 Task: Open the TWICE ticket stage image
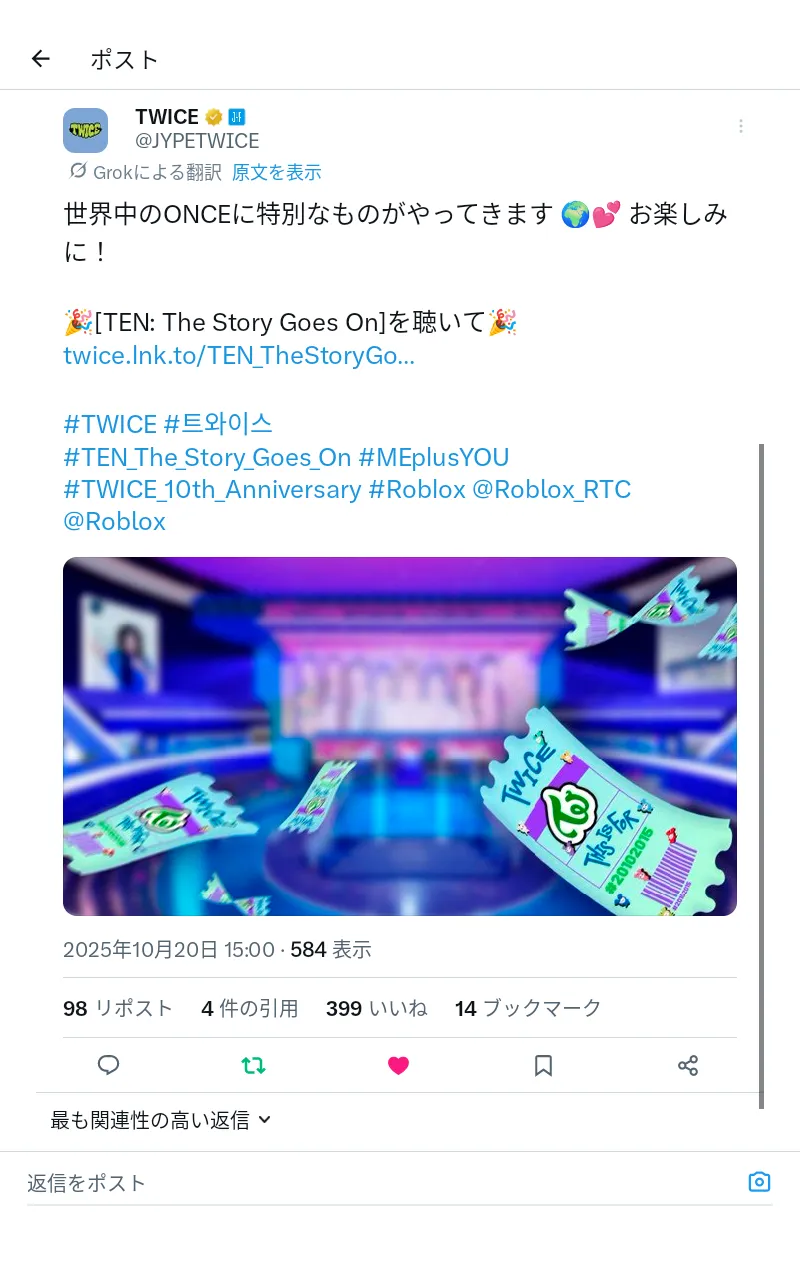(x=400, y=736)
